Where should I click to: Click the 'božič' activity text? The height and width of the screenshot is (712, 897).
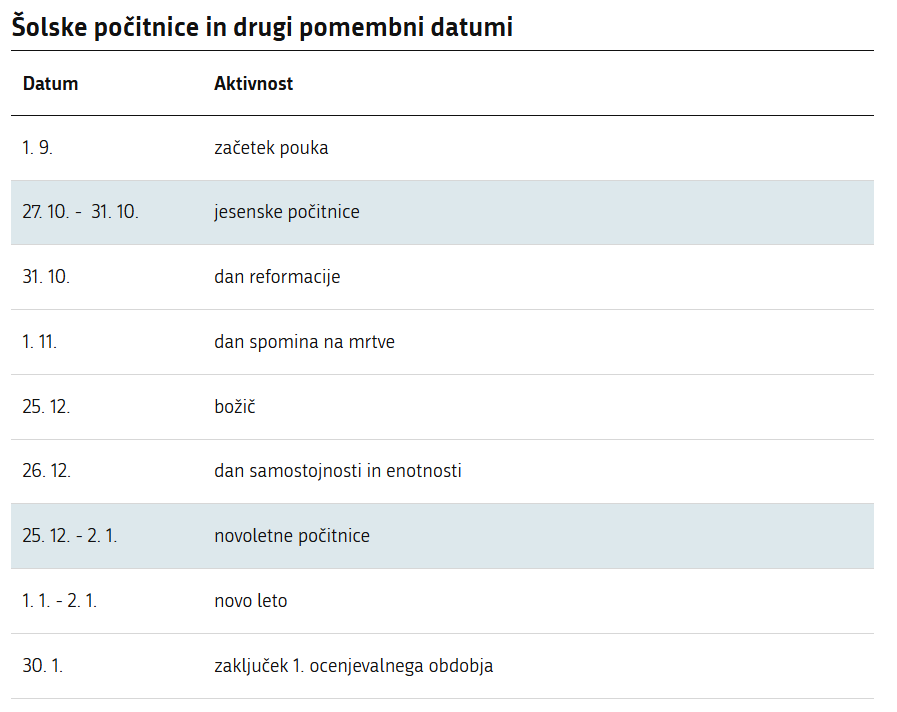[x=235, y=407]
